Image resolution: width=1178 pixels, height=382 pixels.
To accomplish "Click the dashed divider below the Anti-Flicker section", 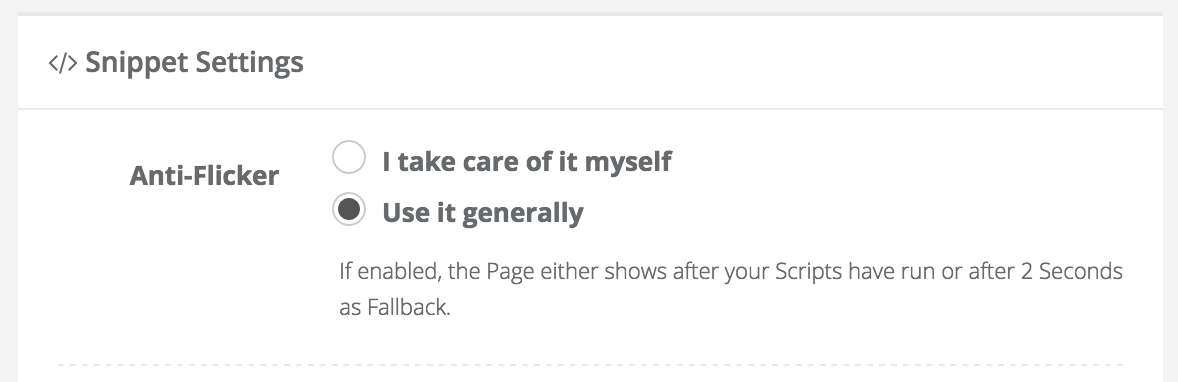I will tap(591, 365).
